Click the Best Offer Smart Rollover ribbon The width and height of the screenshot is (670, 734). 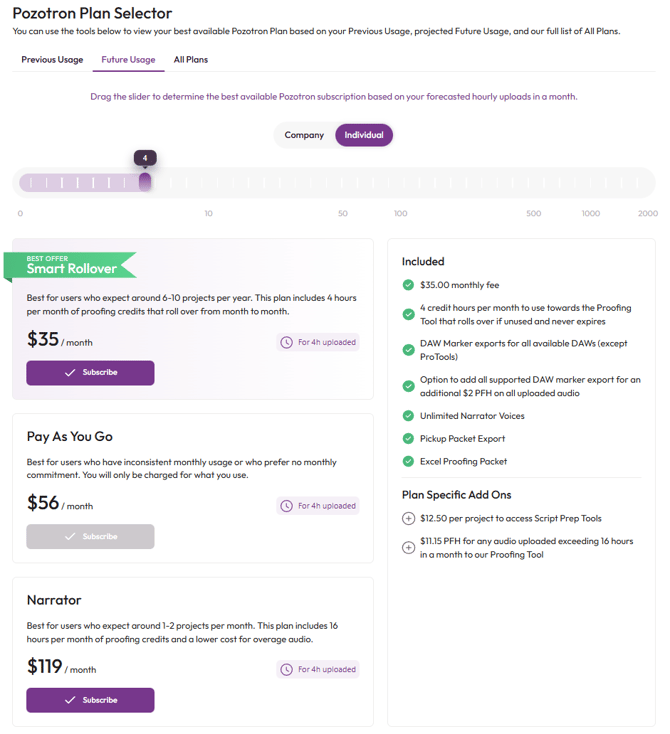pos(70,265)
